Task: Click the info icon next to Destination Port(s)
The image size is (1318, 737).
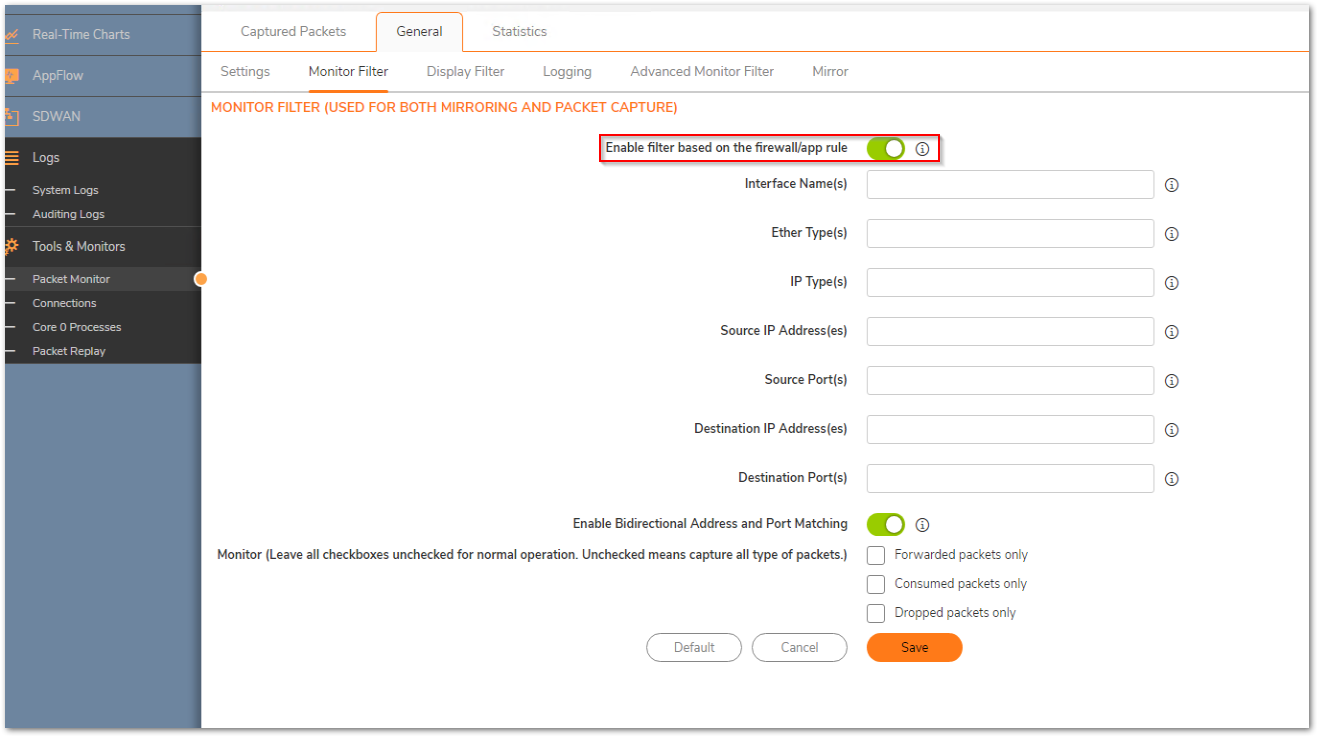Action: coord(1171,479)
